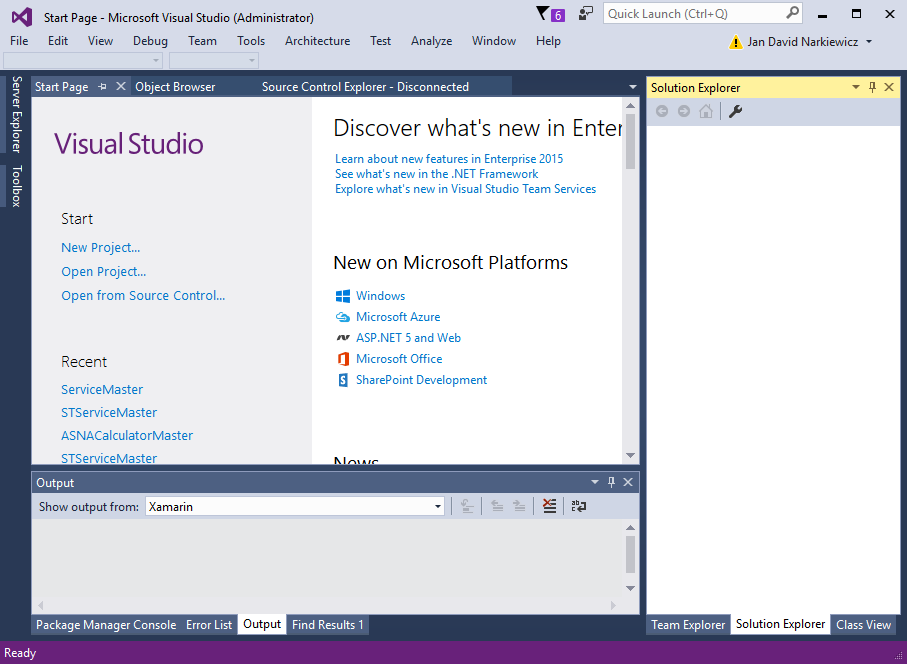Click the Visual Studio logo icon in the title bar

pos(13,15)
